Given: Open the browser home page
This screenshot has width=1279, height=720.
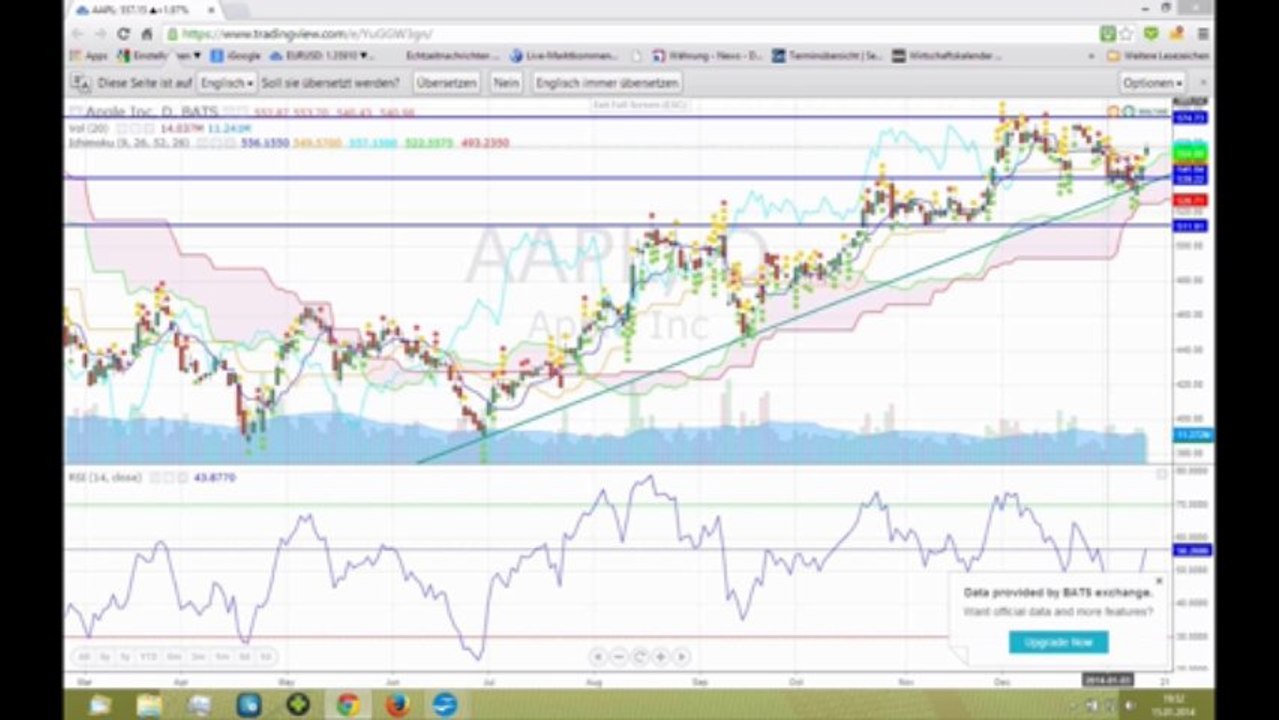Looking at the screenshot, I should (146, 33).
